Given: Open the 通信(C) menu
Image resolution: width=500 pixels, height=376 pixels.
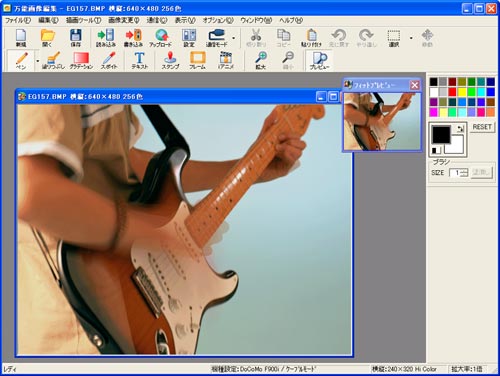Looking at the screenshot, I should coord(157,20).
